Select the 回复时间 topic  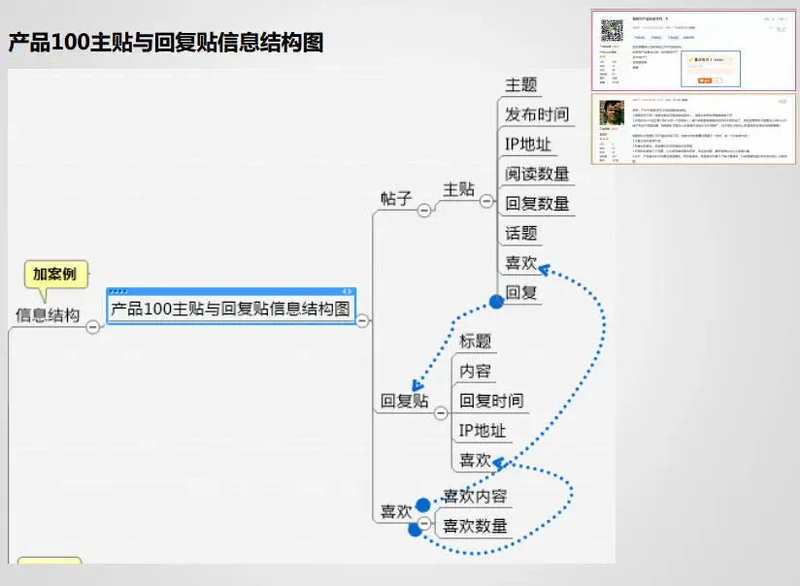[491, 401]
